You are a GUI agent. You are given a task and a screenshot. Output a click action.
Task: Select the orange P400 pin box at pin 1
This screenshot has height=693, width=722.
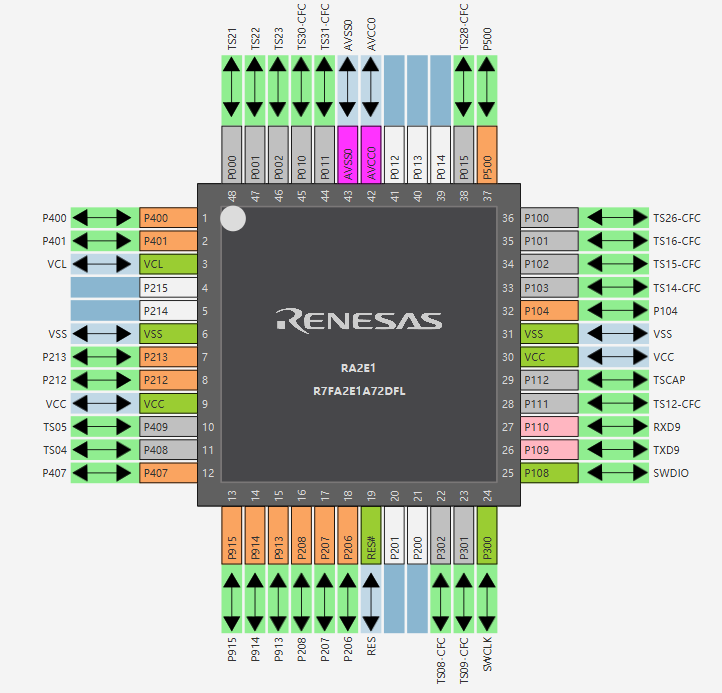tap(168, 218)
